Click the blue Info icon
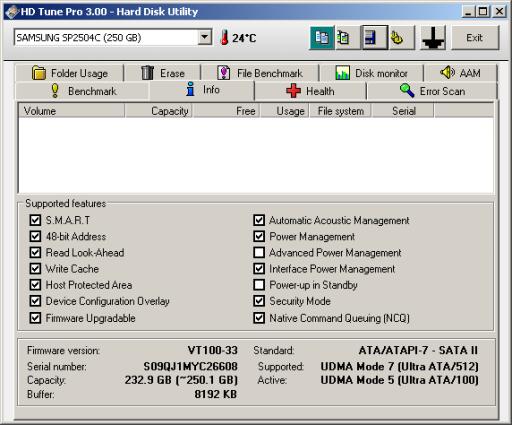Screen dimensions: 512x425 [x=190, y=89]
